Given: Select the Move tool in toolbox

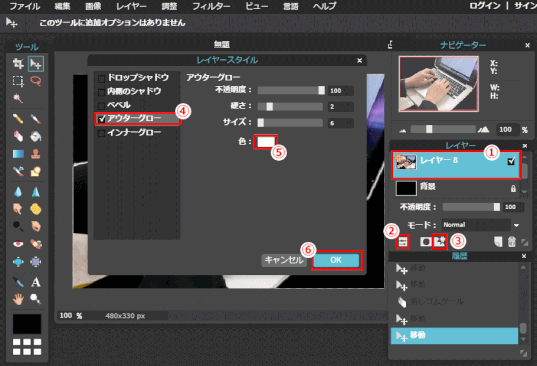Looking at the screenshot, I should coord(36,64).
